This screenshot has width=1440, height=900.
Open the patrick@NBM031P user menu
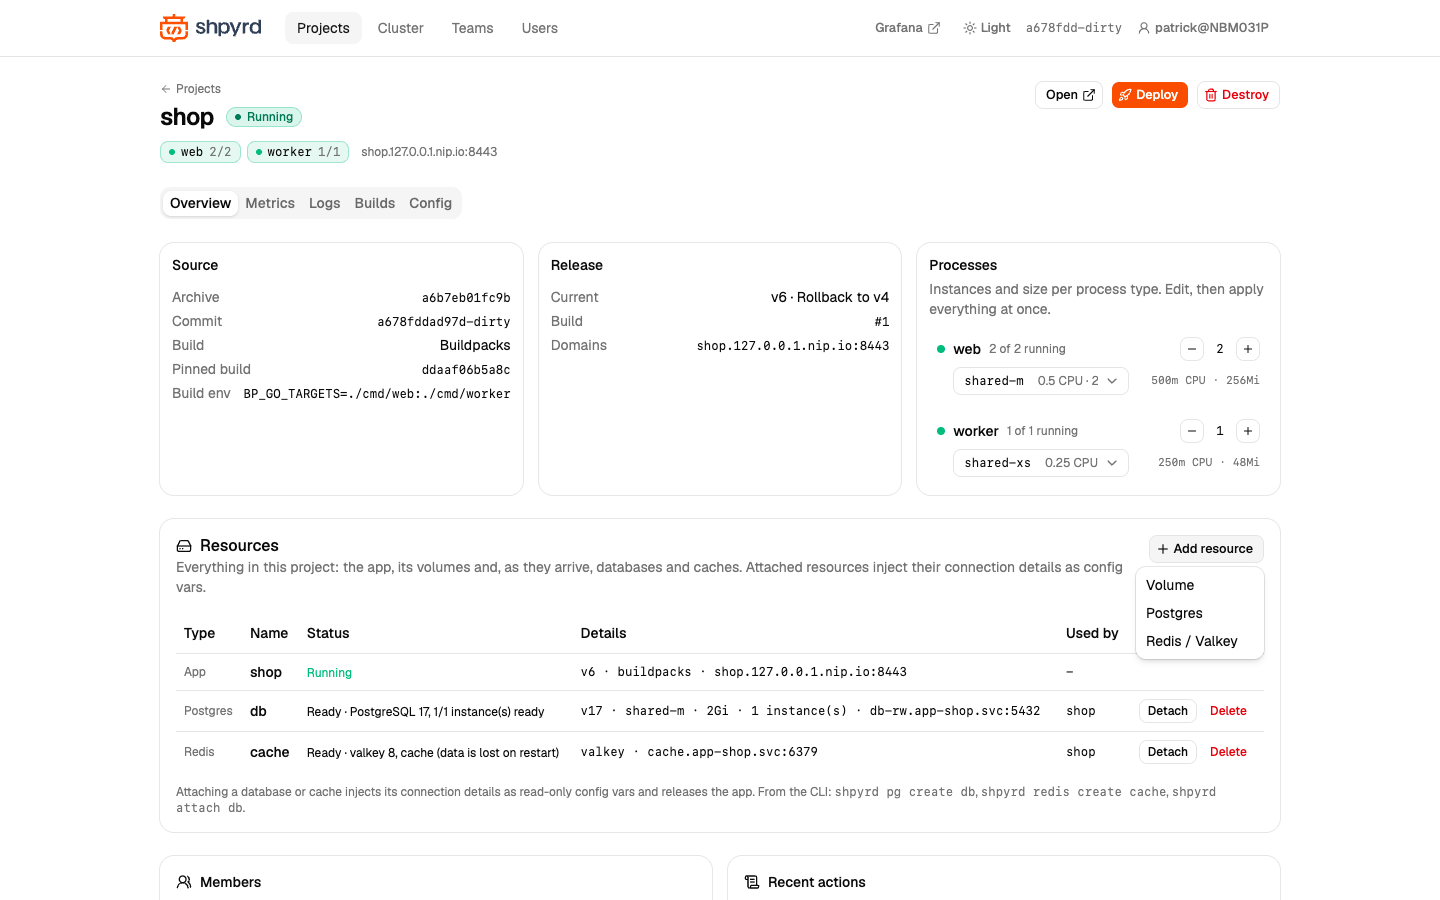tap(1203, 28)
